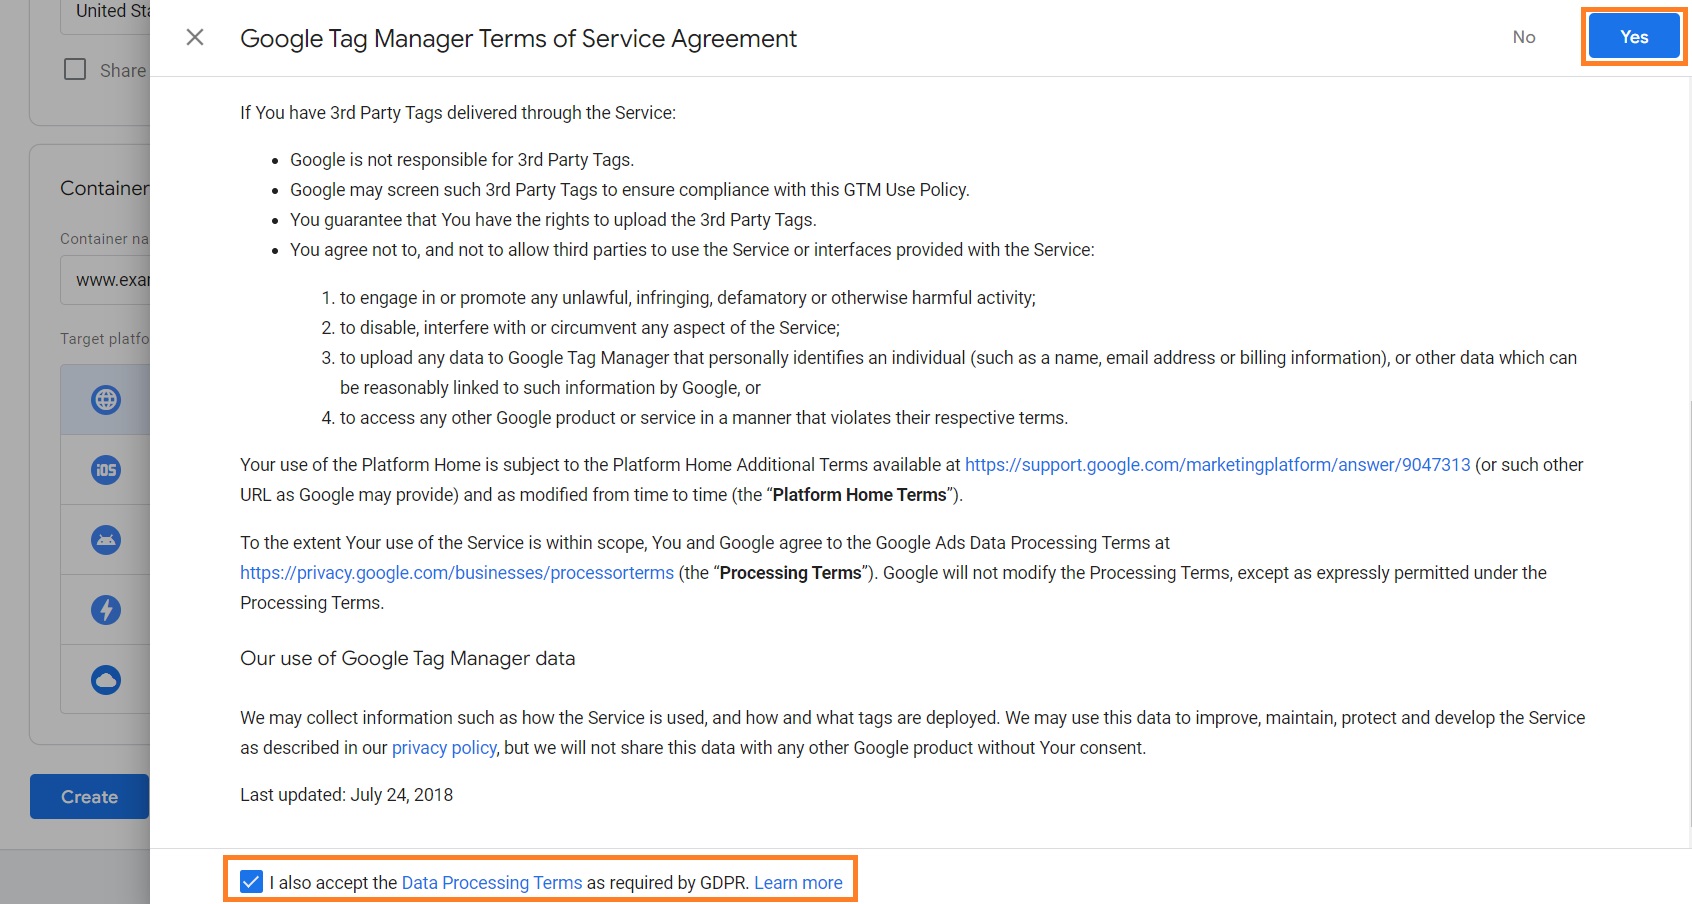Viewport: 1692px width, 904px height.
Task: Select the Android target platform icon
Action: 105,539
